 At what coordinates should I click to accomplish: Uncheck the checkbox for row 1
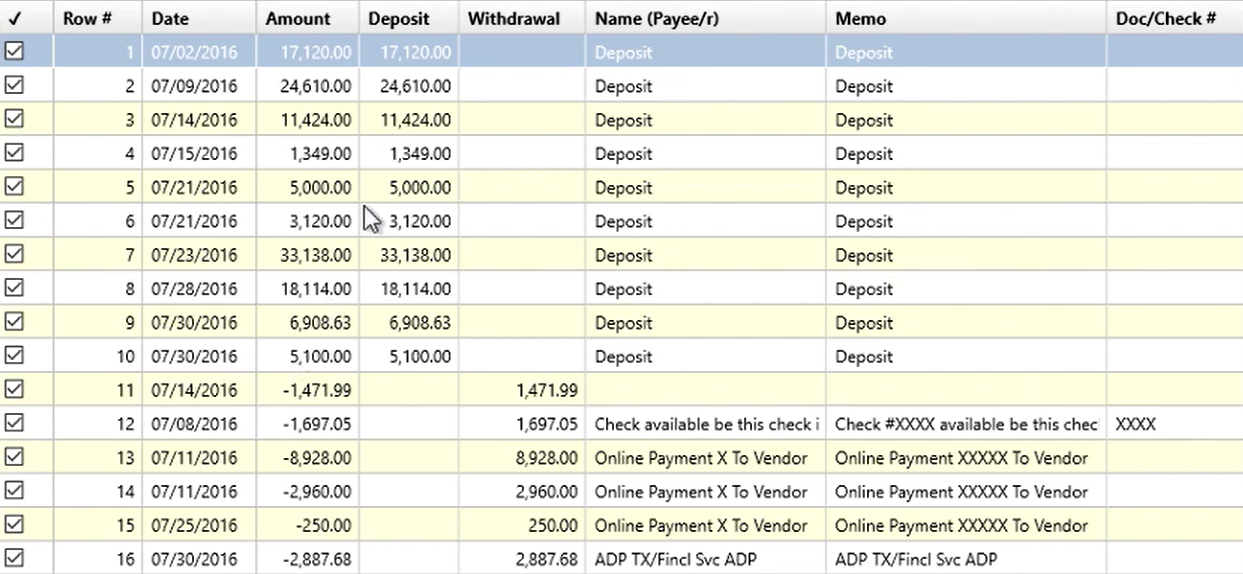tap(14, 51)
